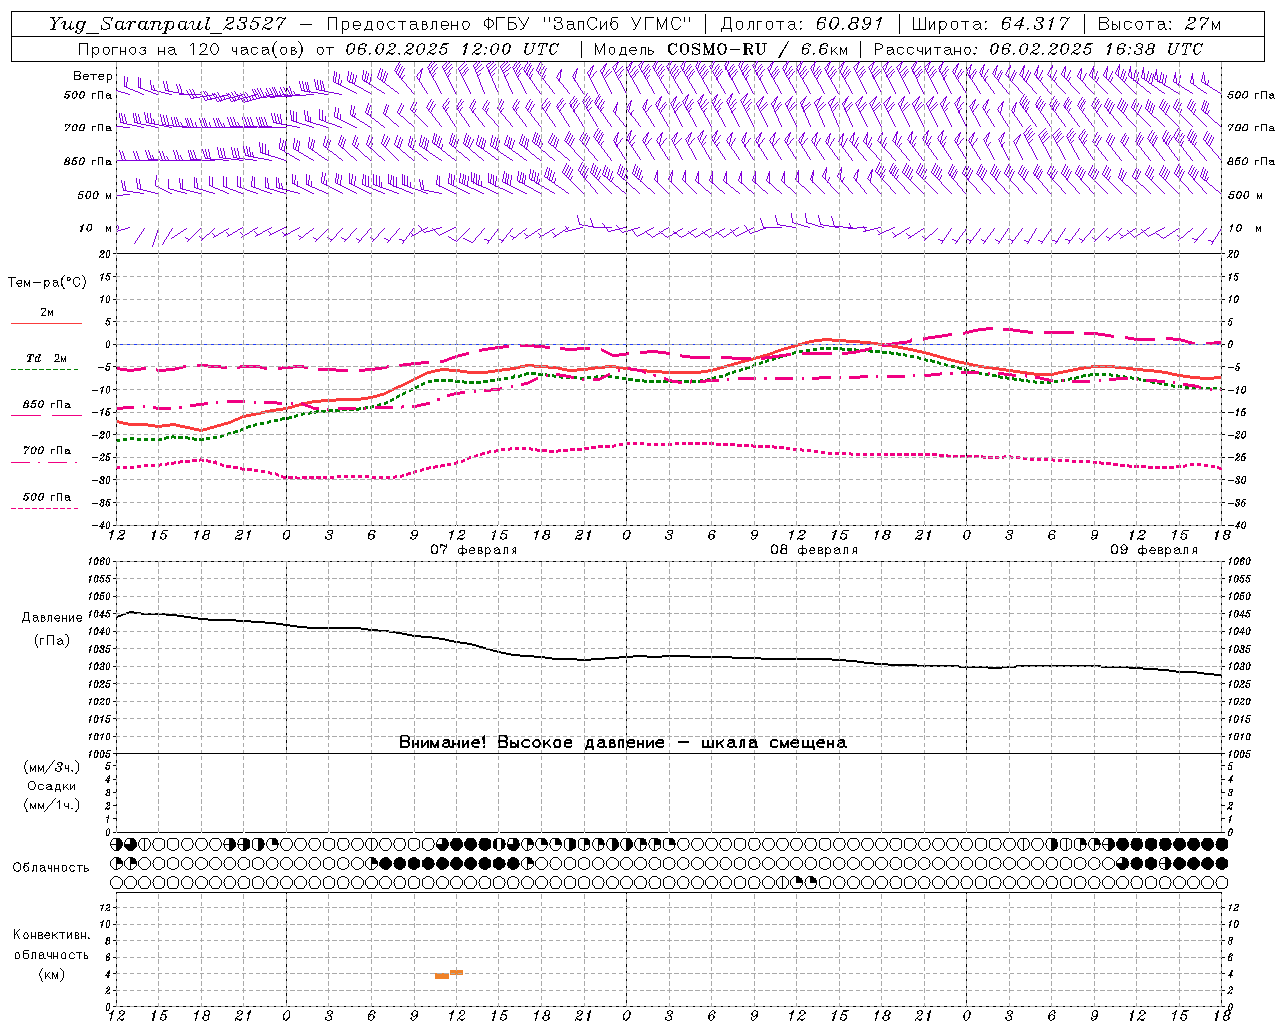Viewport: 1280px width, 1024px height.
Task: Click the orange convective cloud bar
Action: 449,974
